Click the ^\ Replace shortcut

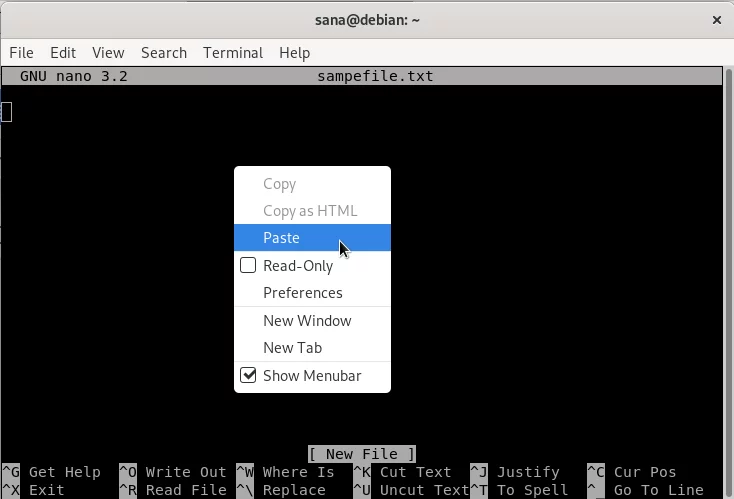click(281, 490)
